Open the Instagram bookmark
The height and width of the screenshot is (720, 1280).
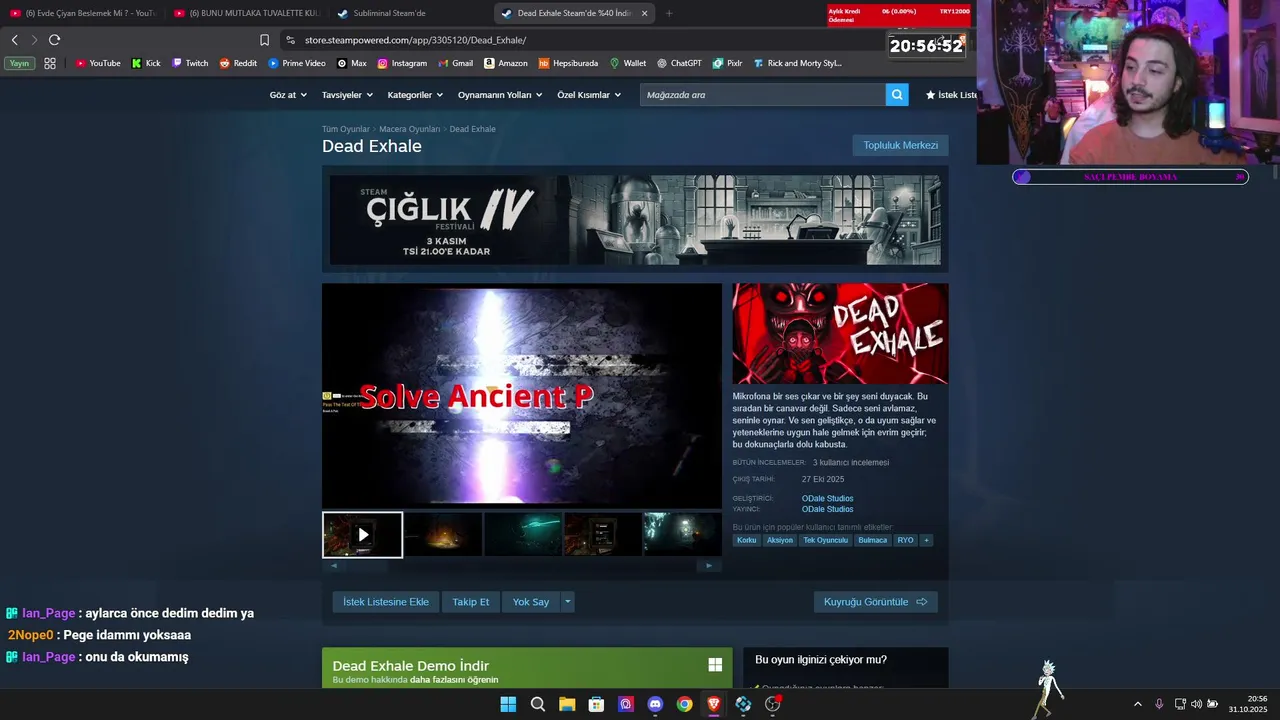402,63
